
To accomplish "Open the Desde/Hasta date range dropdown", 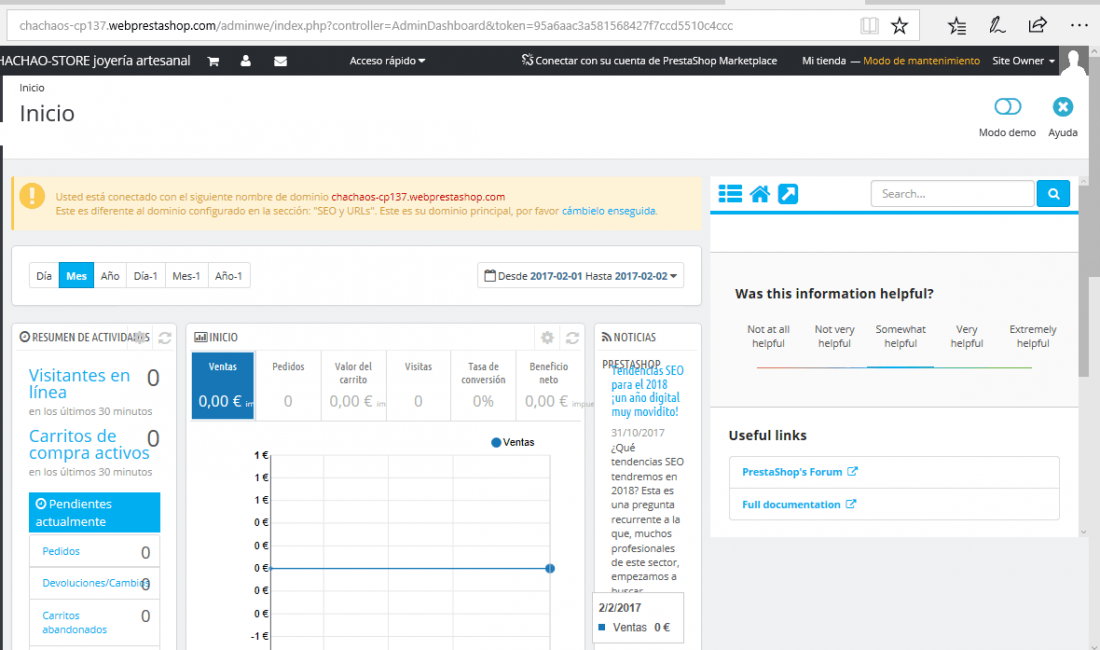I will tap(581, 276).
